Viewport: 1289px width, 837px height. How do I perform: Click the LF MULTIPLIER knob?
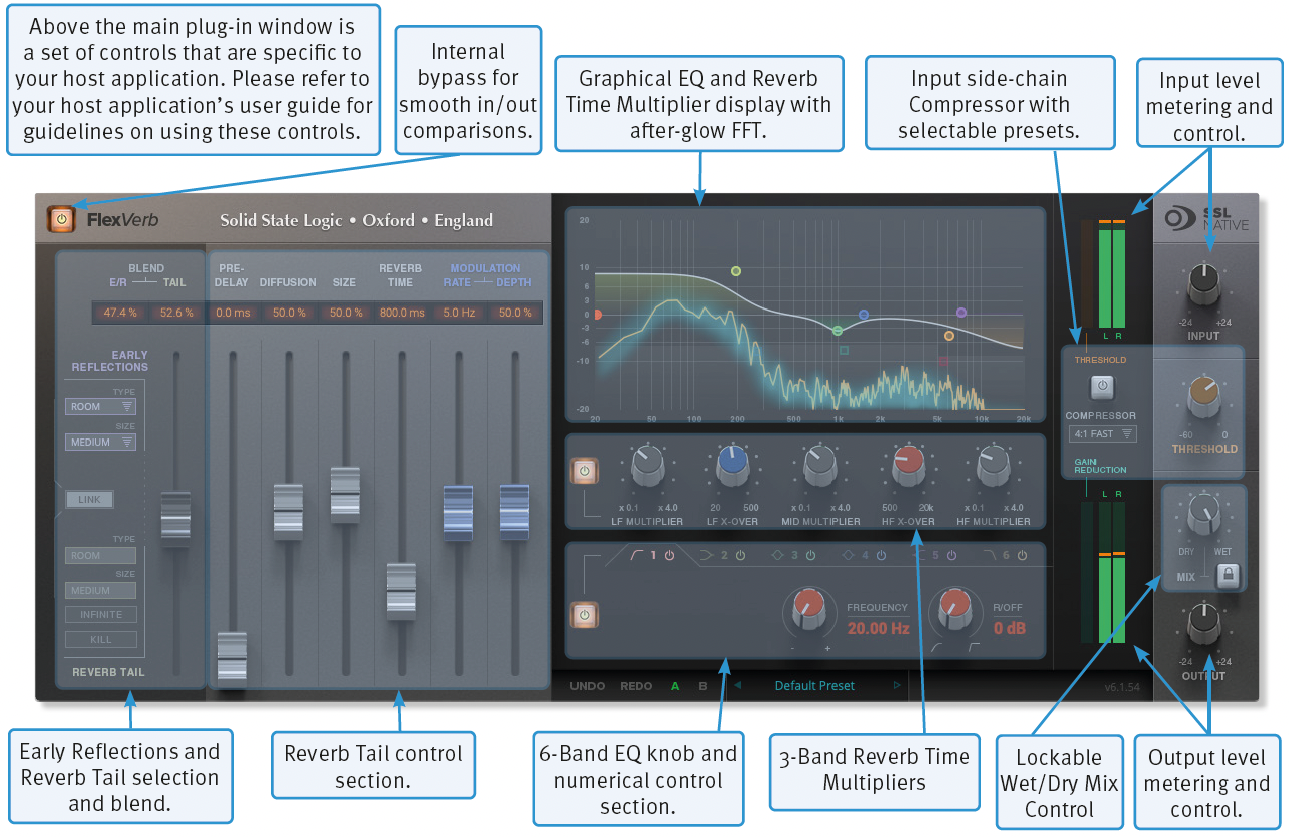tap(647, 465)
